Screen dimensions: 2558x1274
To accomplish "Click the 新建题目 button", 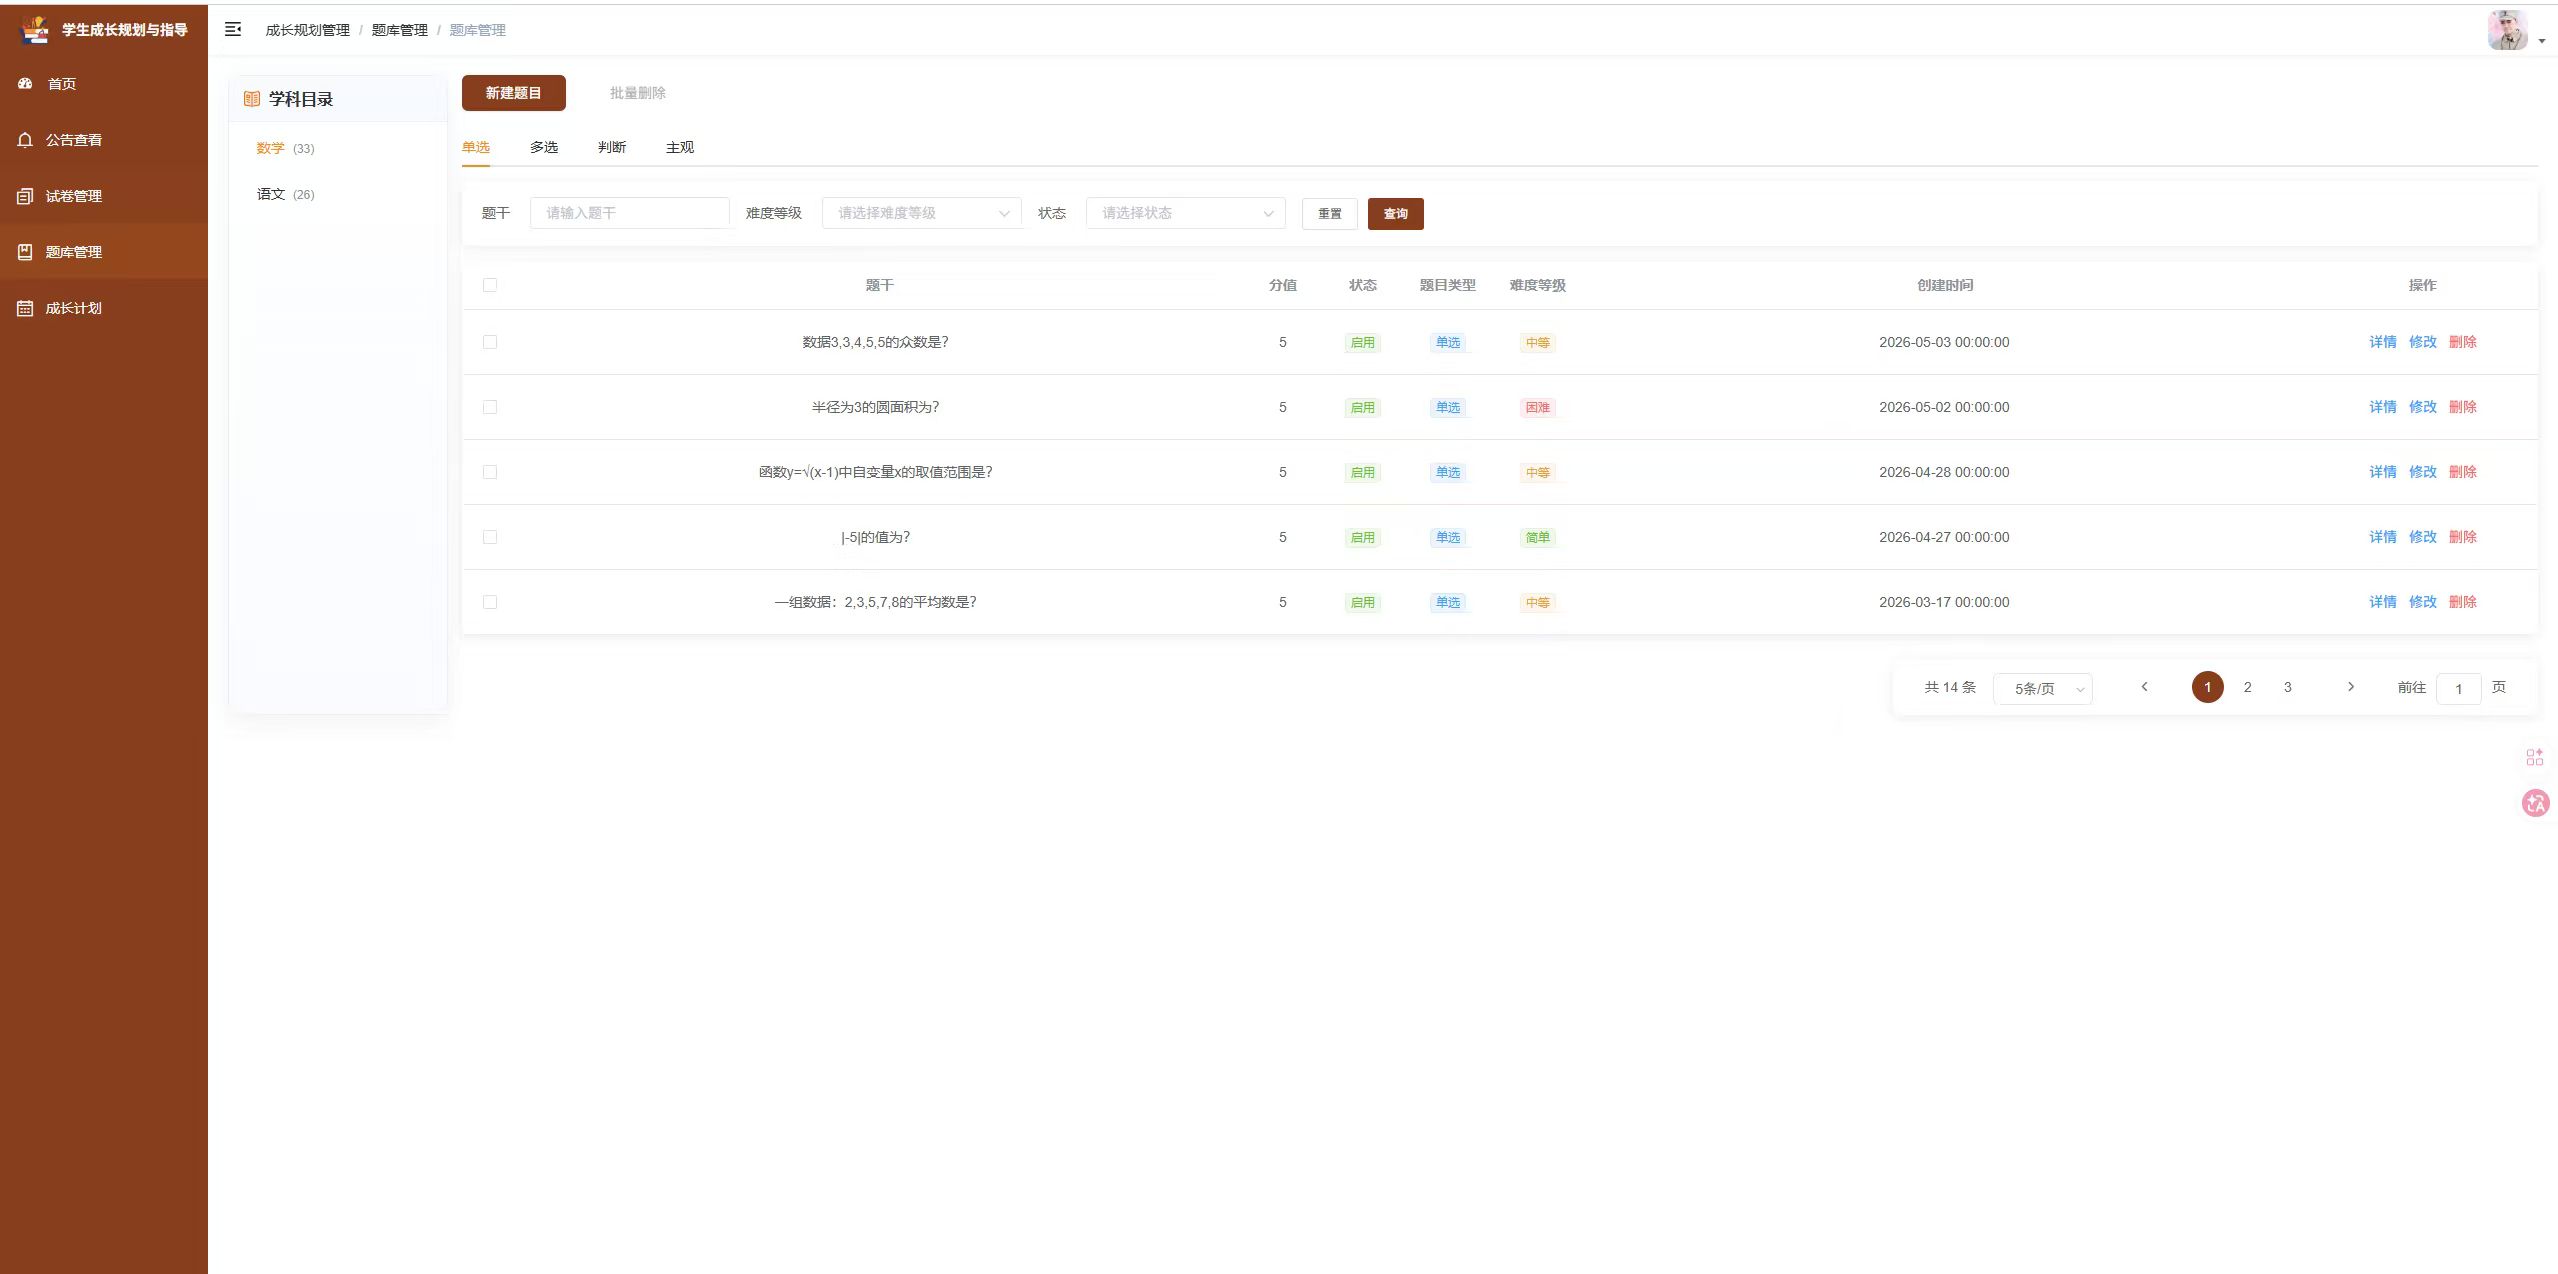I will click(x=514, y=93).
